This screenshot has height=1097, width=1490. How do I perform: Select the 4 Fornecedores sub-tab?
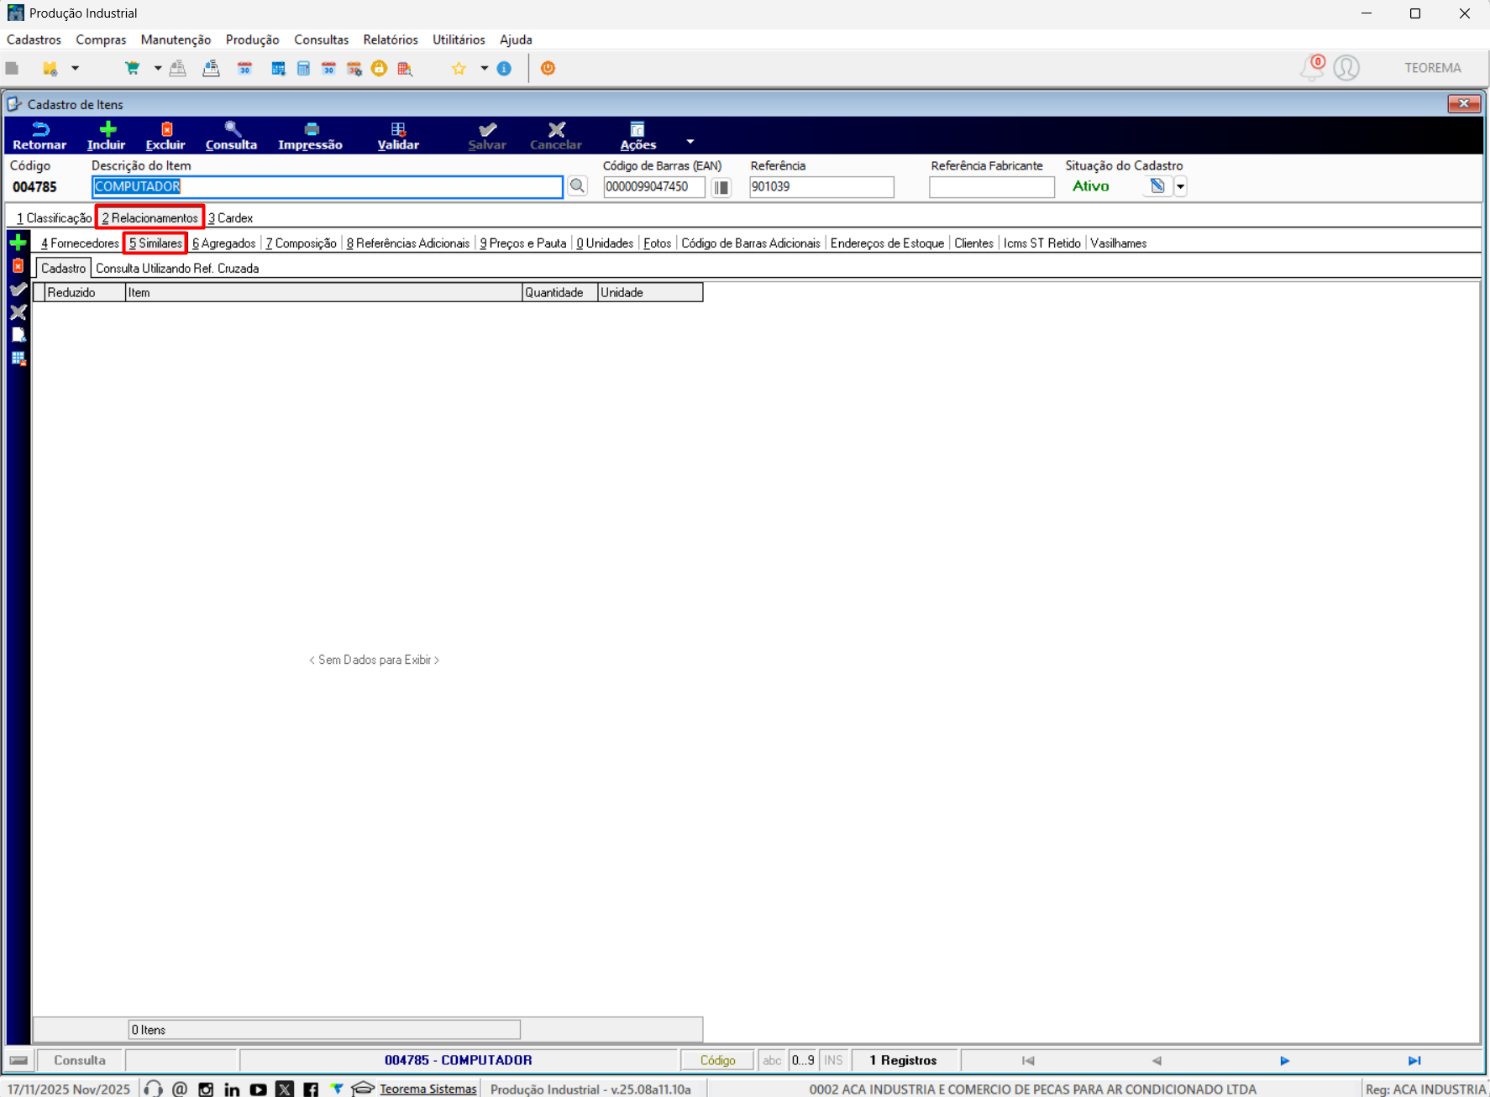(80, 243)
